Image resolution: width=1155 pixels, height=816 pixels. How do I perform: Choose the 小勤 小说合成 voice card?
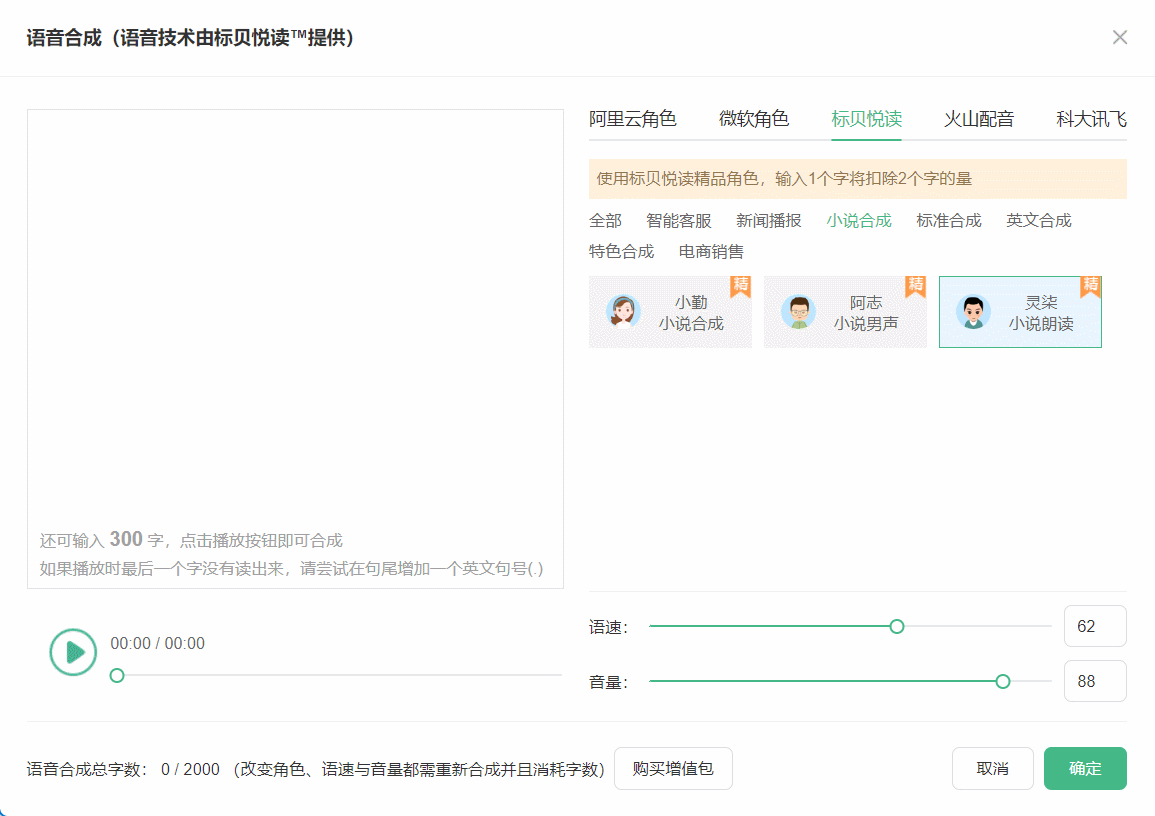[x=670, y=312]
